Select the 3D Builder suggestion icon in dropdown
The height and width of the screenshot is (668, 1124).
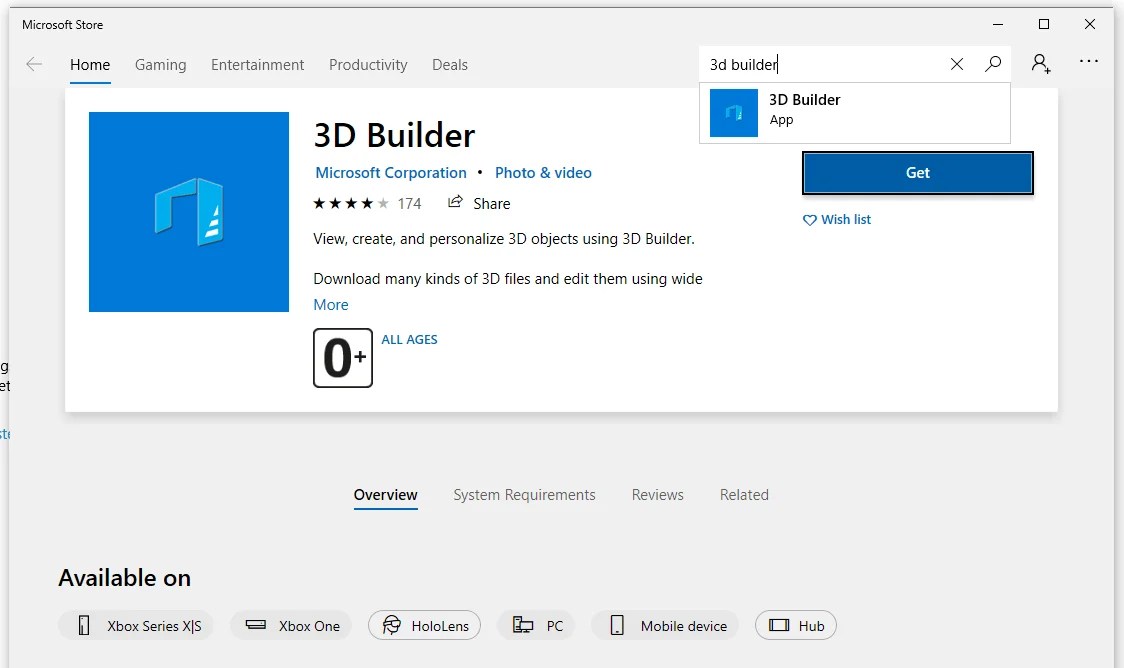733,113
